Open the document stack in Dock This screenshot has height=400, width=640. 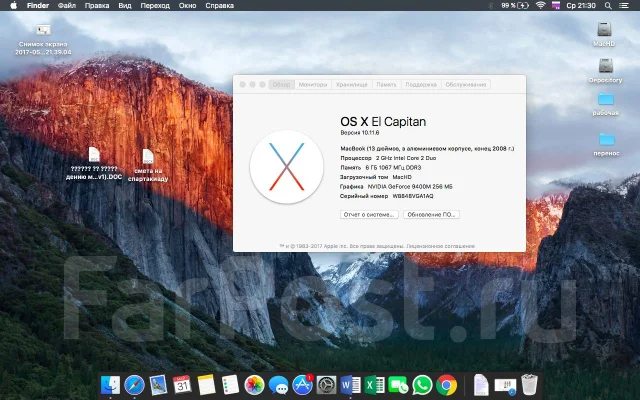pyautogui.click(x=481, y=385)
